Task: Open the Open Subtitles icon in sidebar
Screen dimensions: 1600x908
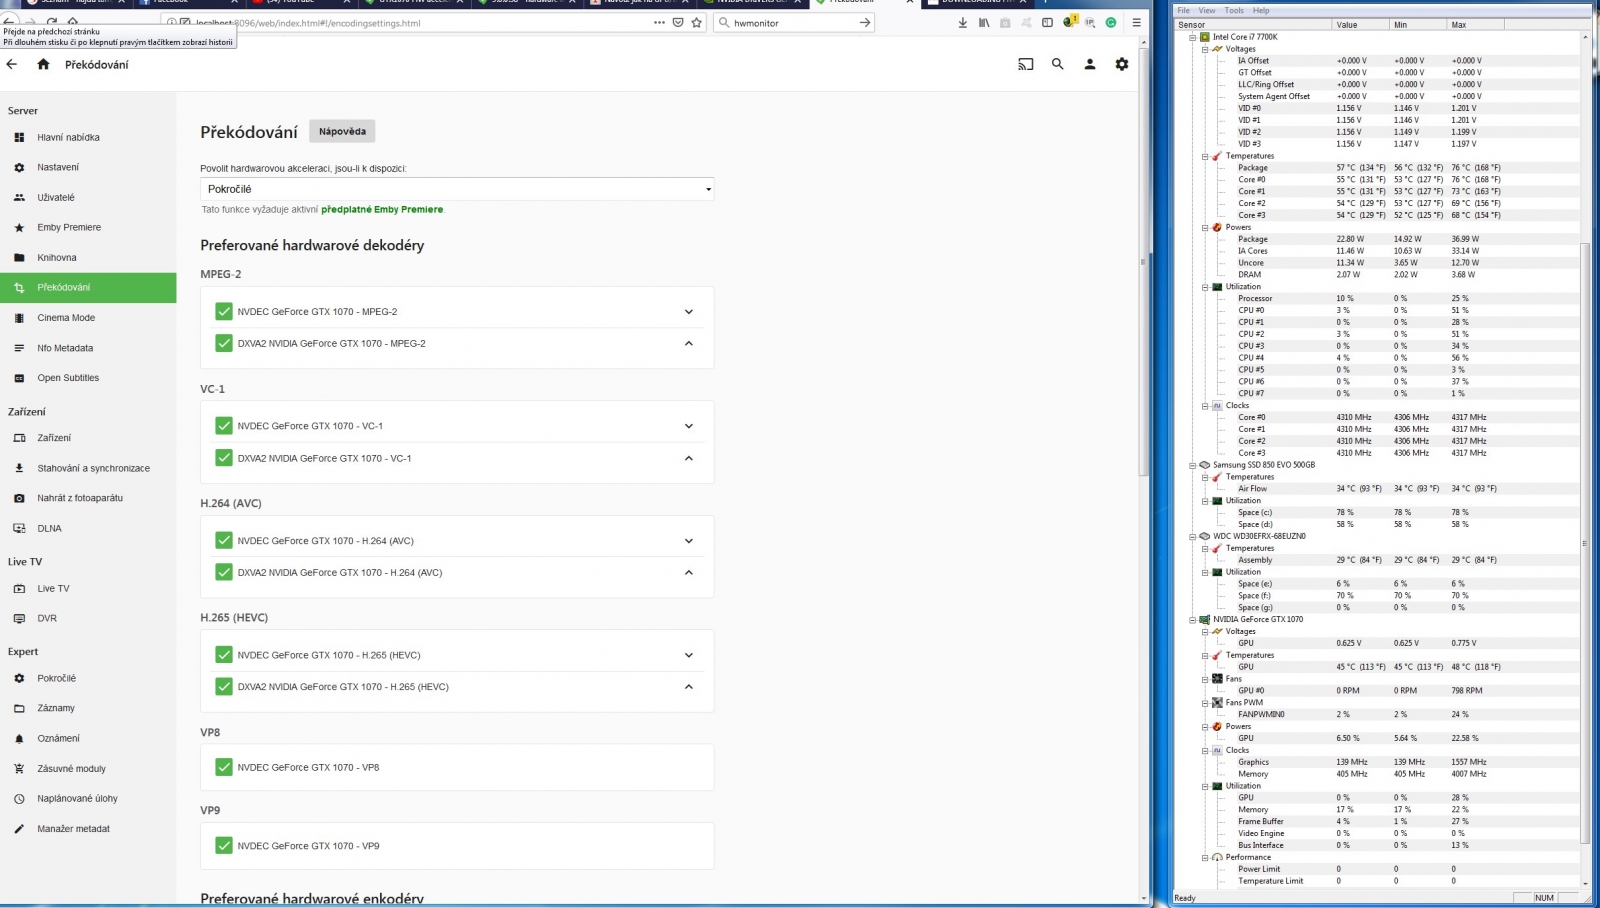Action: coord(19,378)
